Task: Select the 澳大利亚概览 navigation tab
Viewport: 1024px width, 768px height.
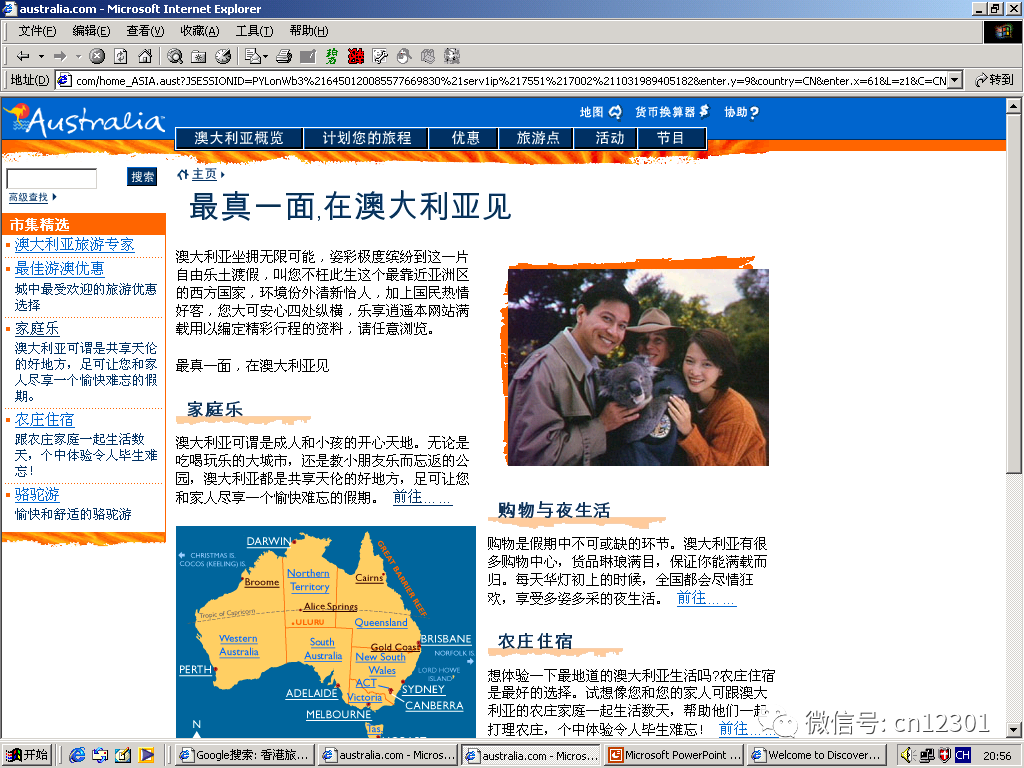Action: 239,138
